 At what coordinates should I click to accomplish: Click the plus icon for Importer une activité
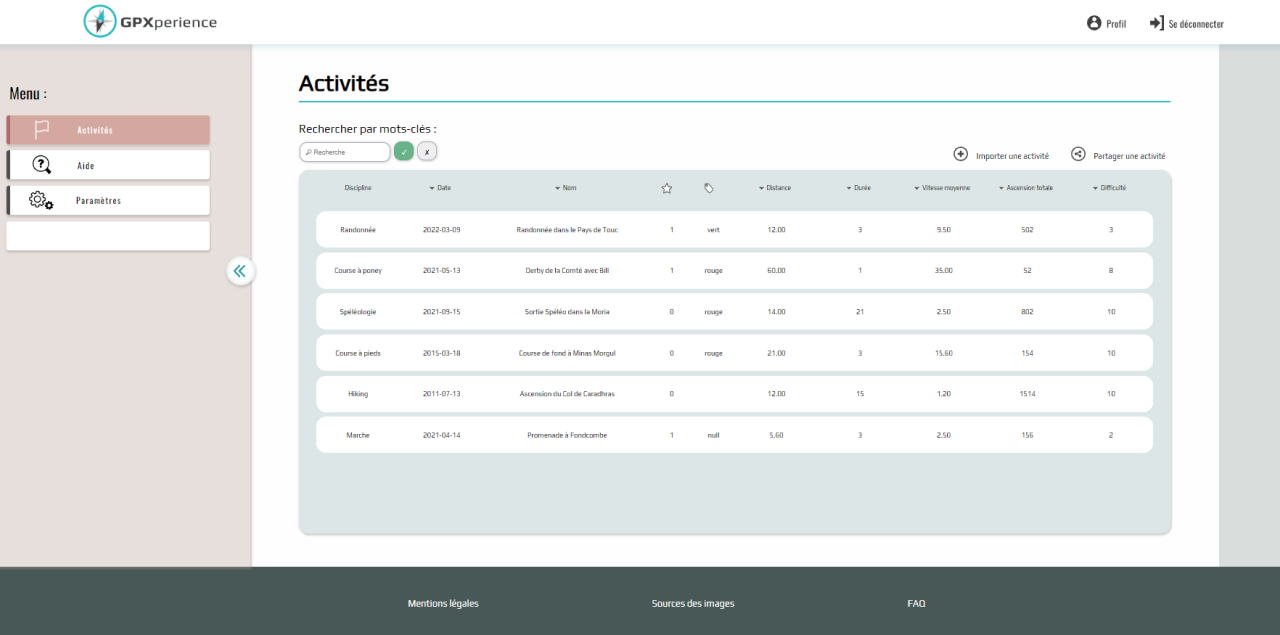[x=961, y=154]
